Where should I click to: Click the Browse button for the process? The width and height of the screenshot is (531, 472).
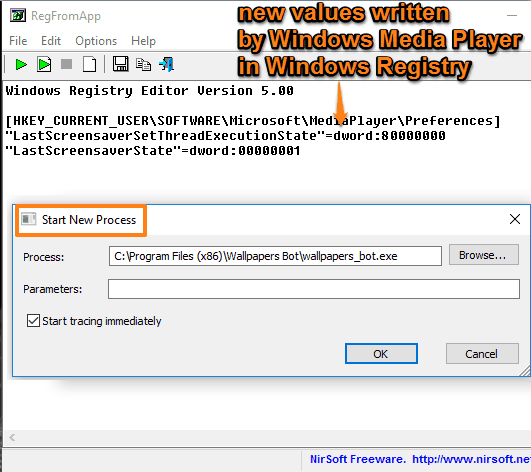pyautogui.click(x=483, y=255)
